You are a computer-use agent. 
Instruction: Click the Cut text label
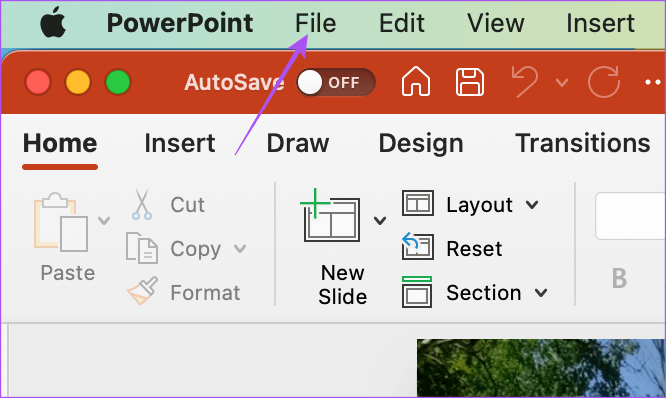pos(187,205)
